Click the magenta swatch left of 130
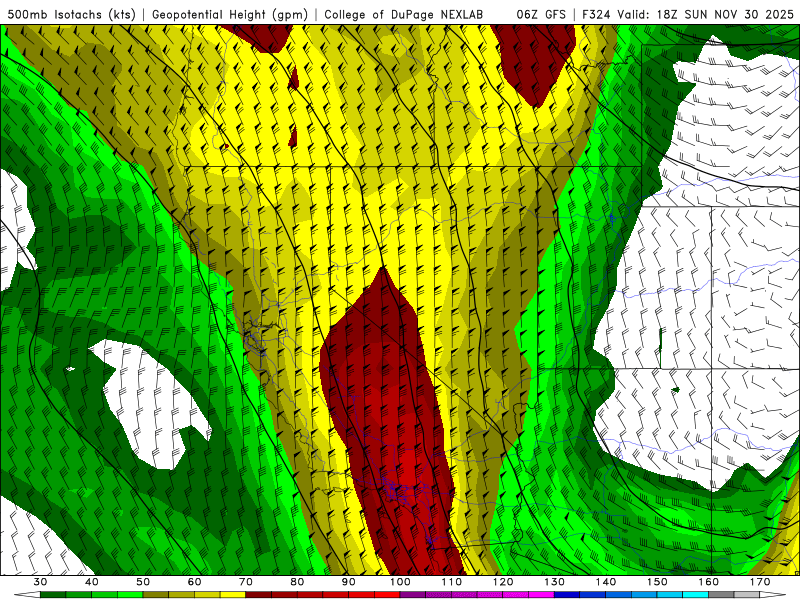Screen dimensions: 800x600 pos(542,595)
